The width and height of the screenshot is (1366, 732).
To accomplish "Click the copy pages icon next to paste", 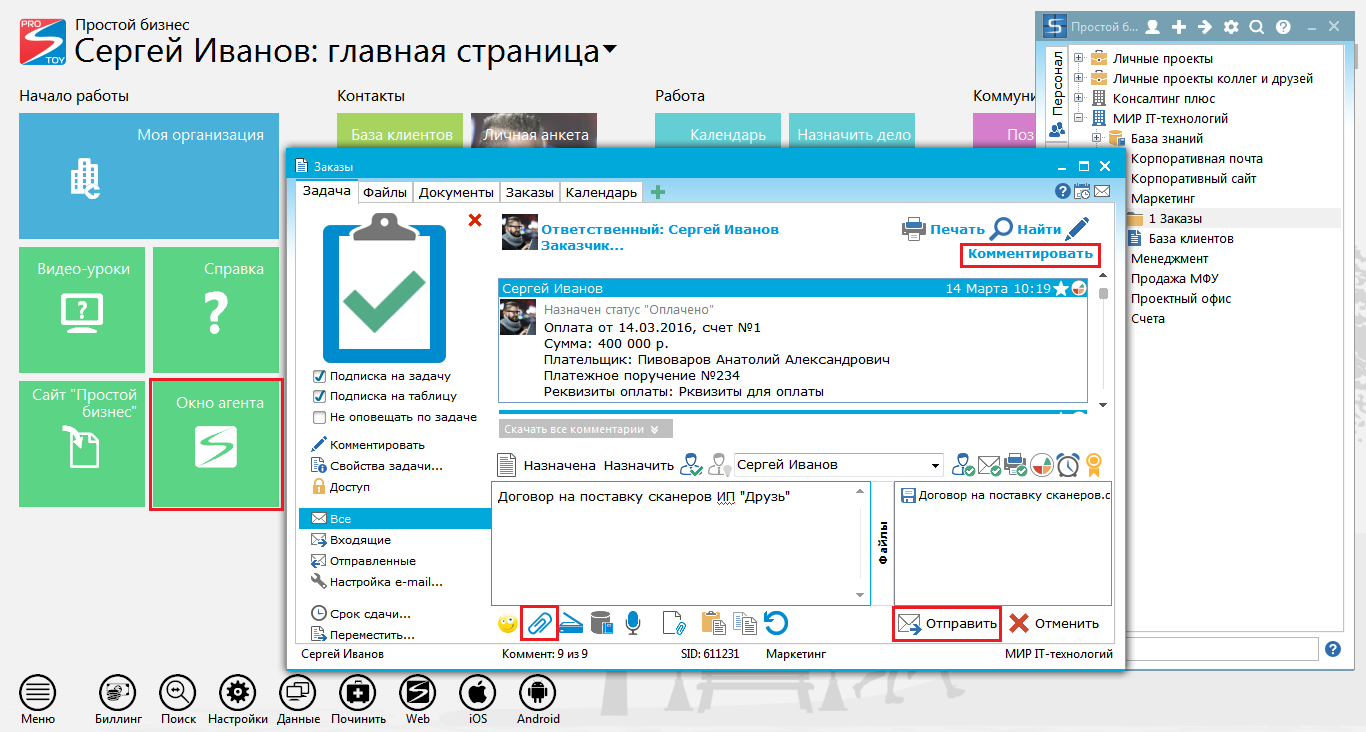I will tap(744, 624).
